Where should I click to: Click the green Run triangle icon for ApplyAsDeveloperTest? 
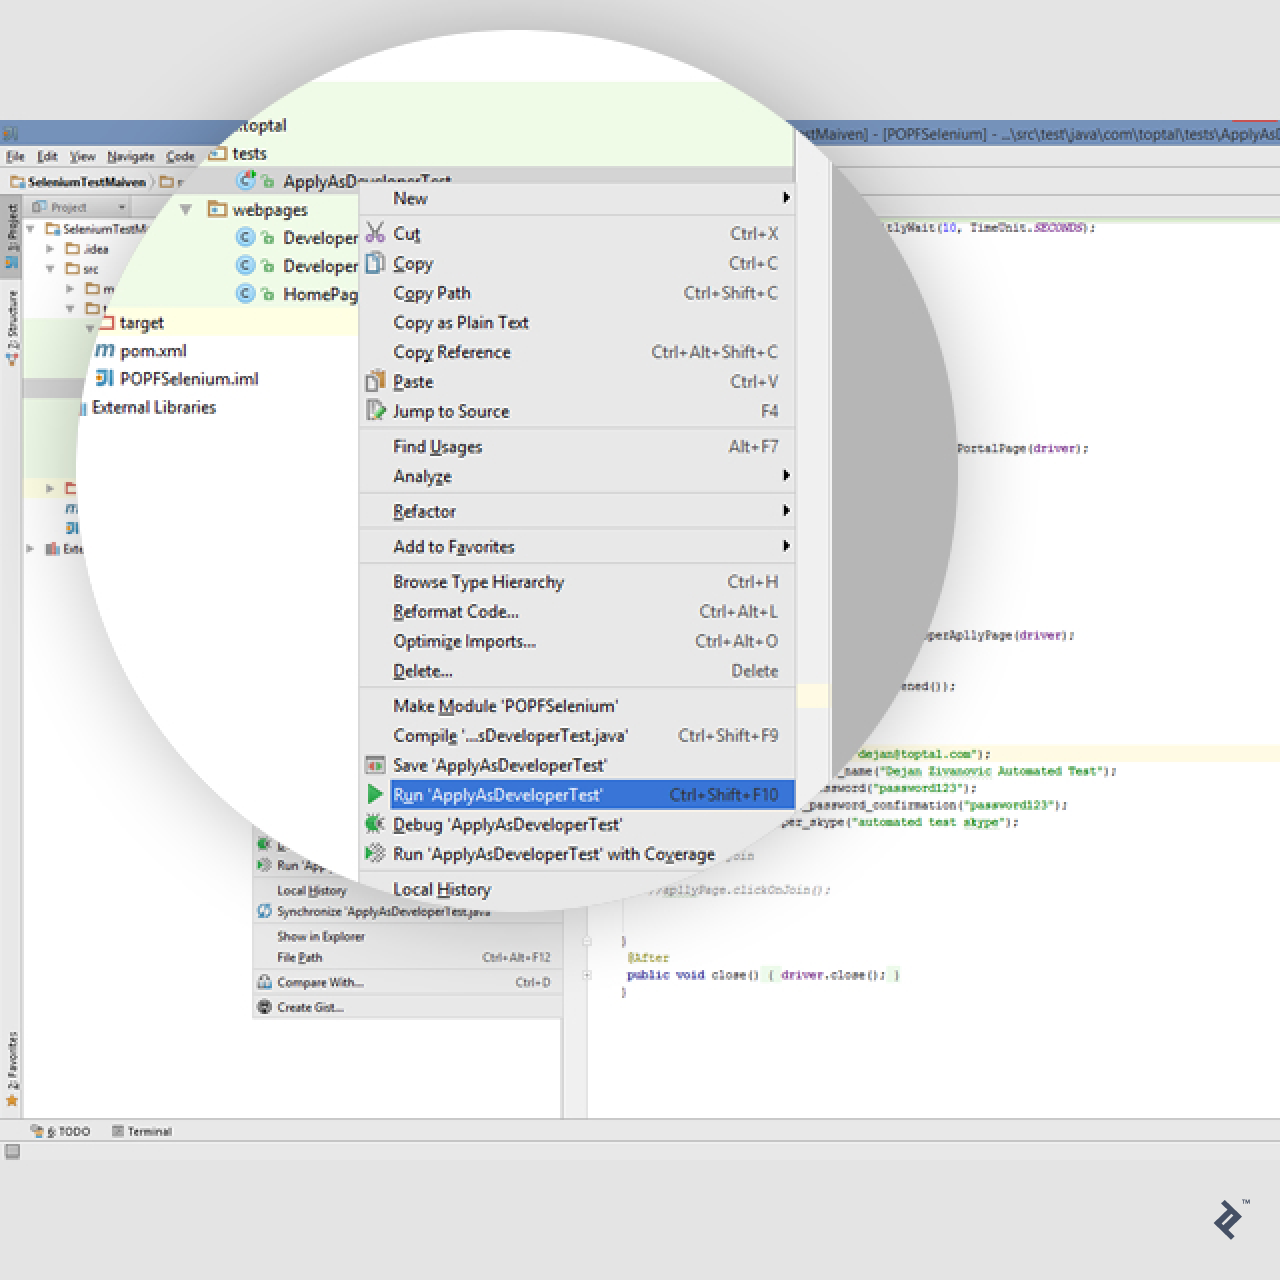click(x=376, y=794)
